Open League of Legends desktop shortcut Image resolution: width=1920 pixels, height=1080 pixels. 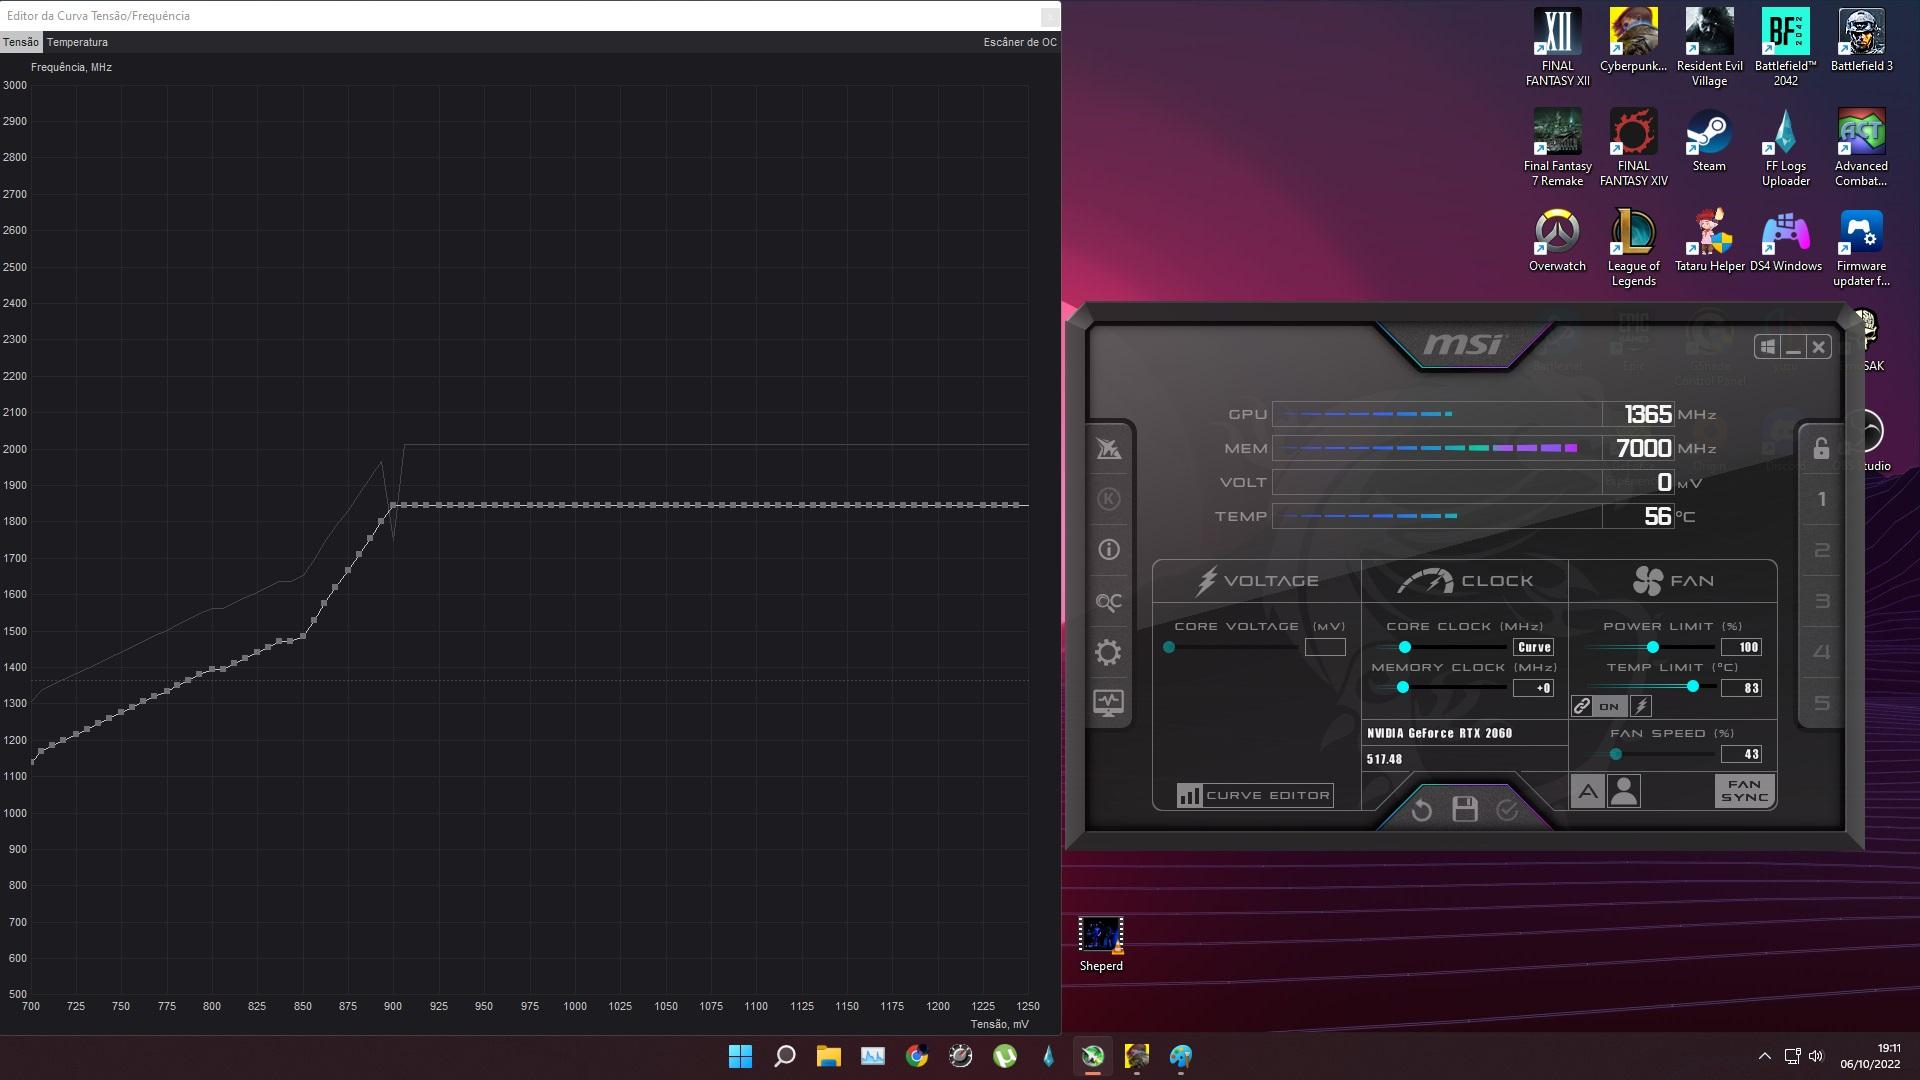(x=1633, y=248)
